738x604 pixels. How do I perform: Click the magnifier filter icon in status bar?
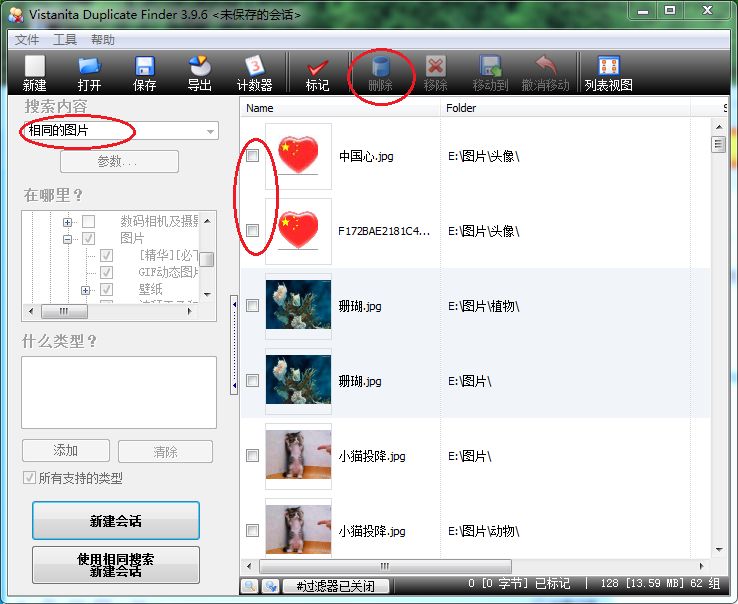[250, 586]
